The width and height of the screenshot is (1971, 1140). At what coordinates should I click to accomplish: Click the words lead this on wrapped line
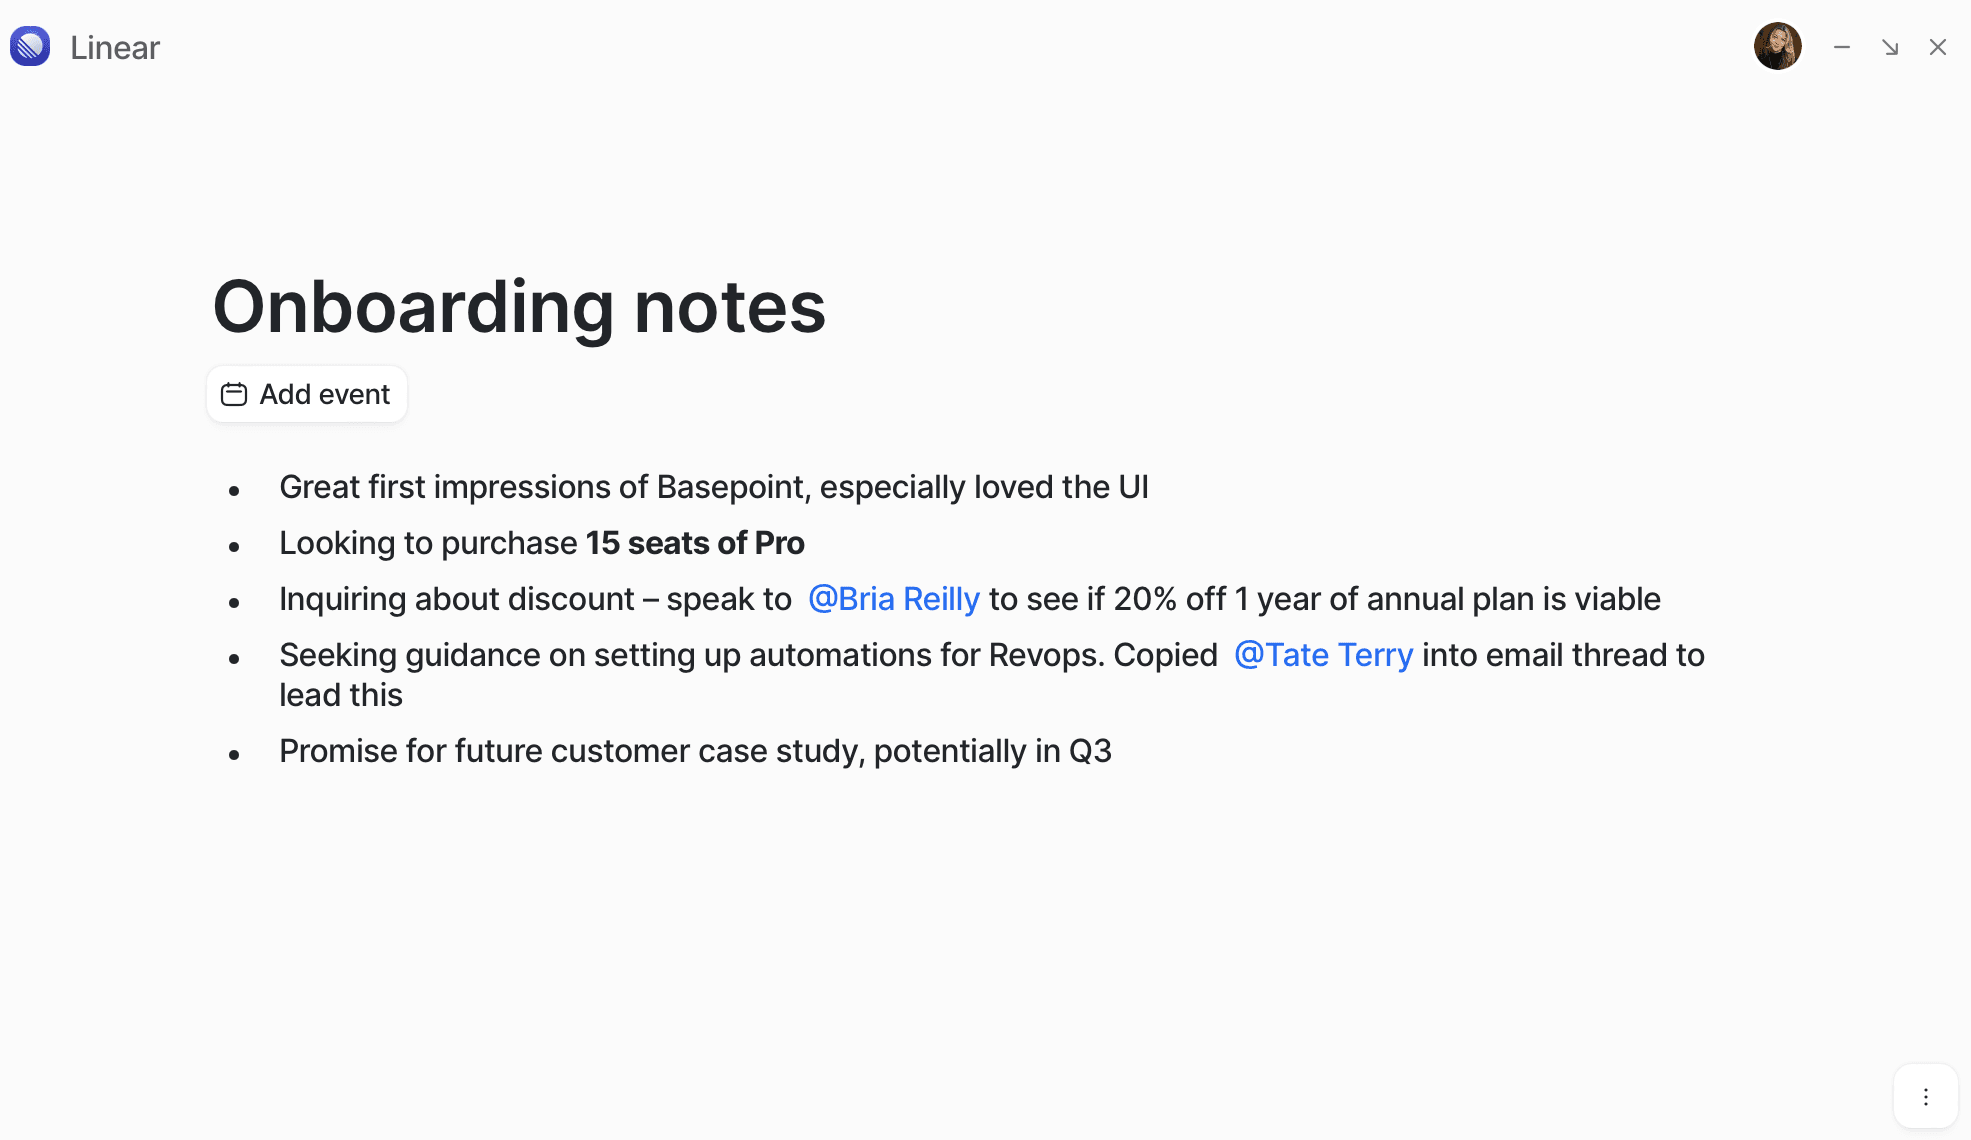[341, 695]
